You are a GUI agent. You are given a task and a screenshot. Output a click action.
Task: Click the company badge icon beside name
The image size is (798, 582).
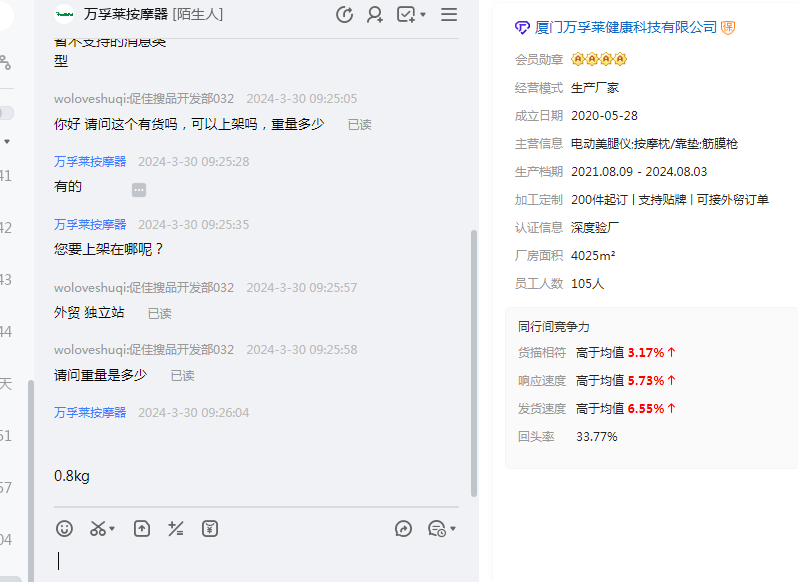coord(728,27)
